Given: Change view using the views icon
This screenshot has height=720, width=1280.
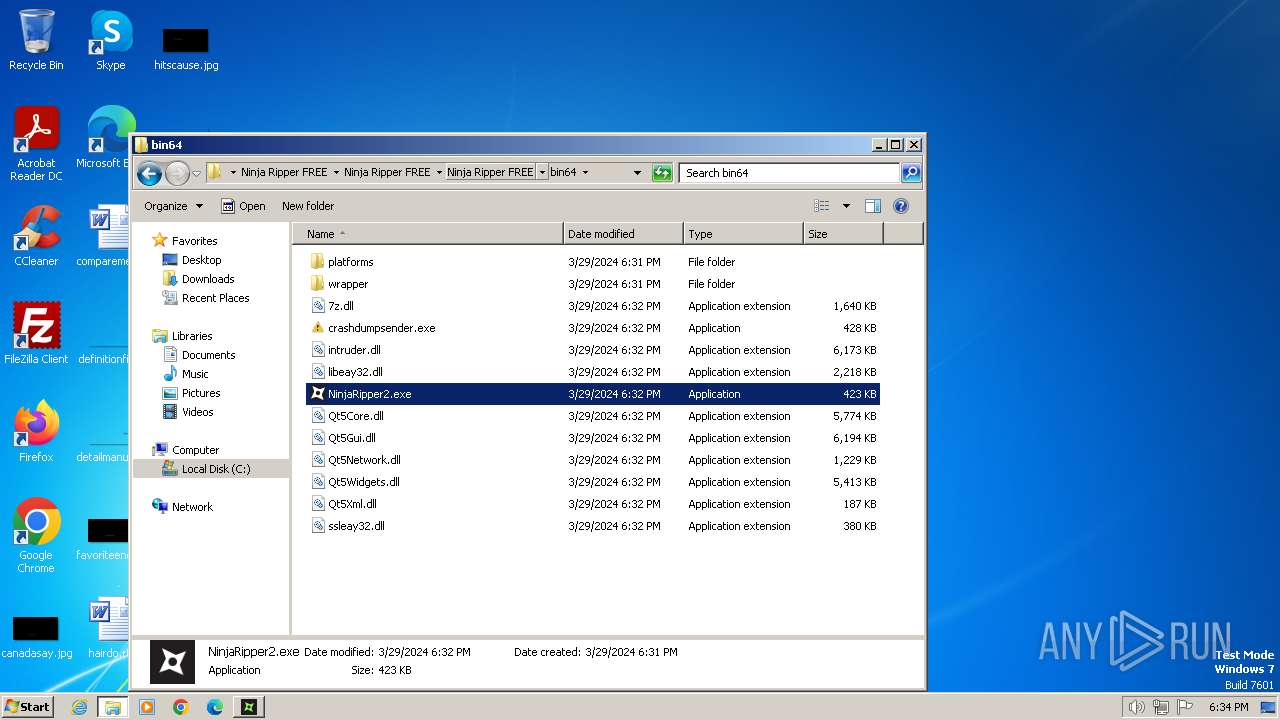Looking at the screenshot, I should click(822, 206).
